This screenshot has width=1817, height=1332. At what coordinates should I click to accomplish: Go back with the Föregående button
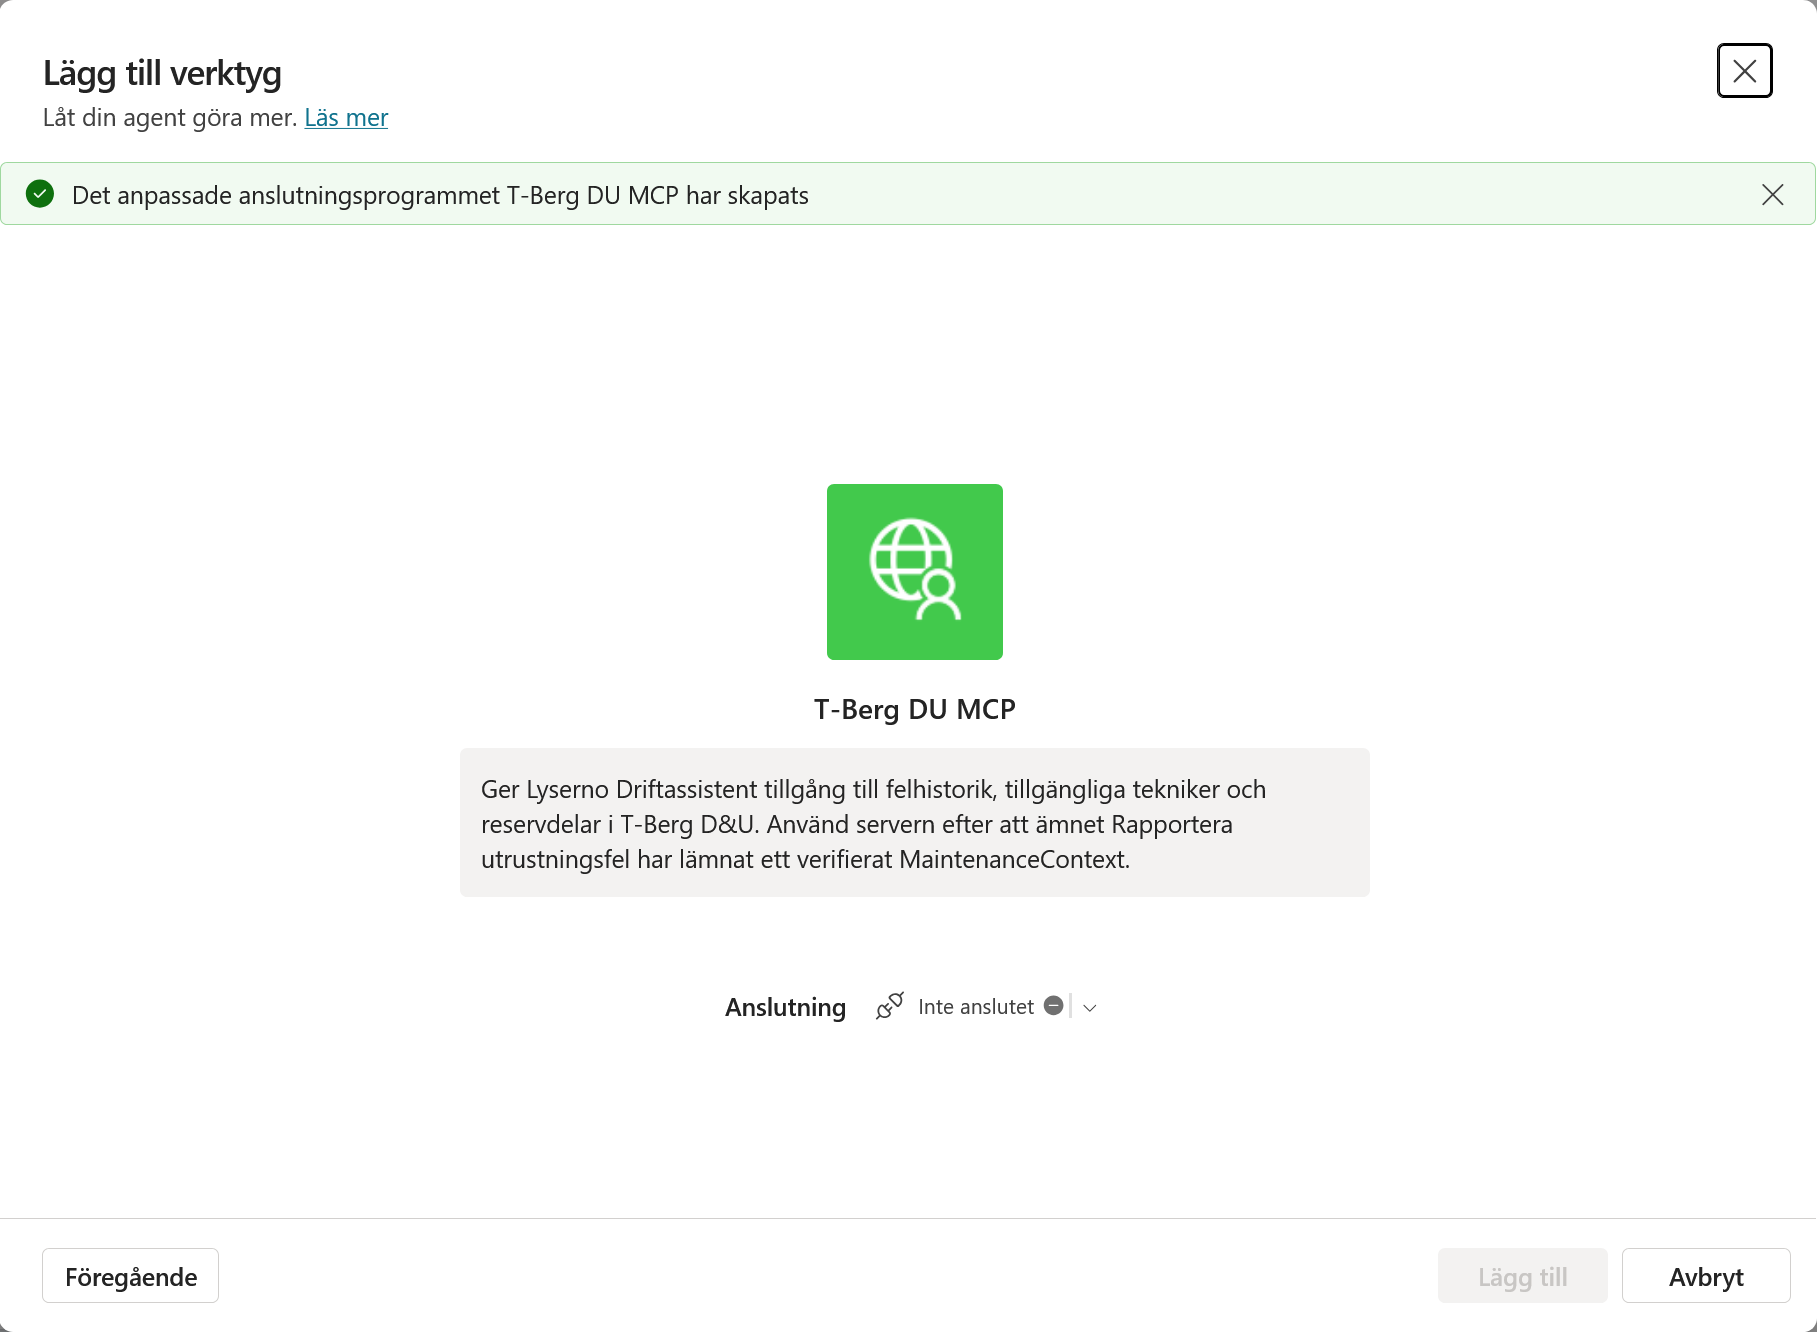(x=130, y=1276)
